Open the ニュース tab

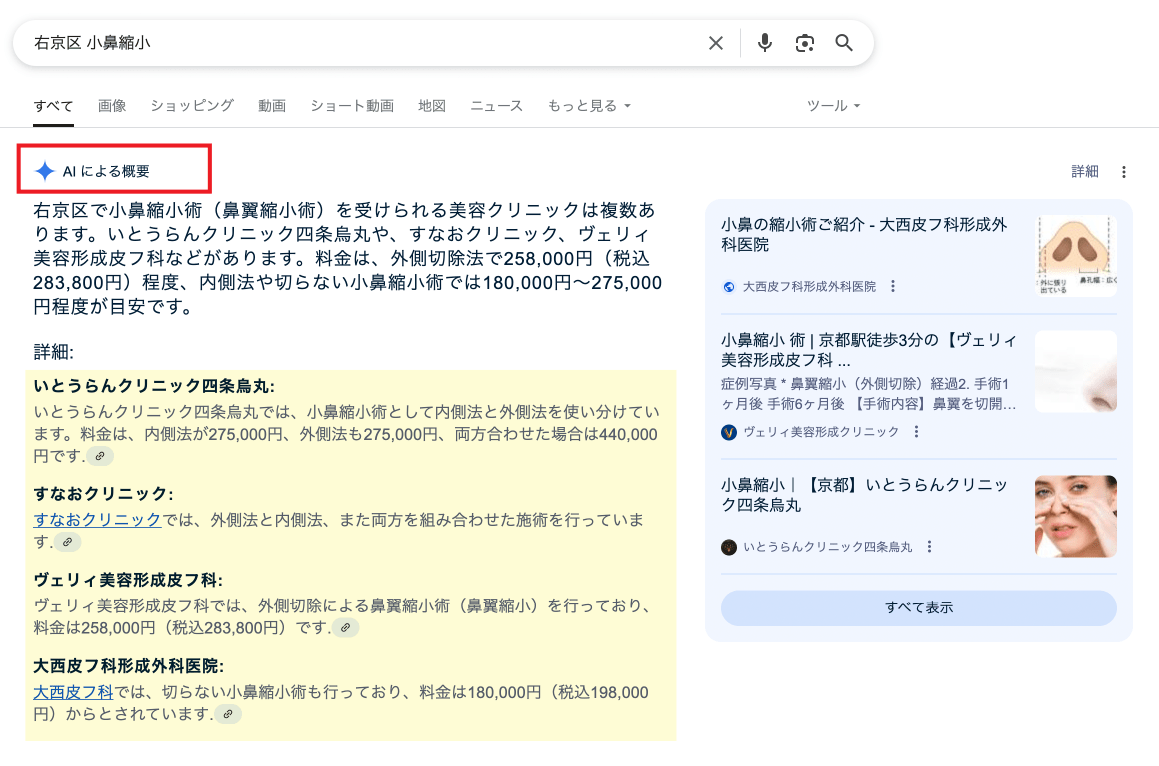(497, 106)
